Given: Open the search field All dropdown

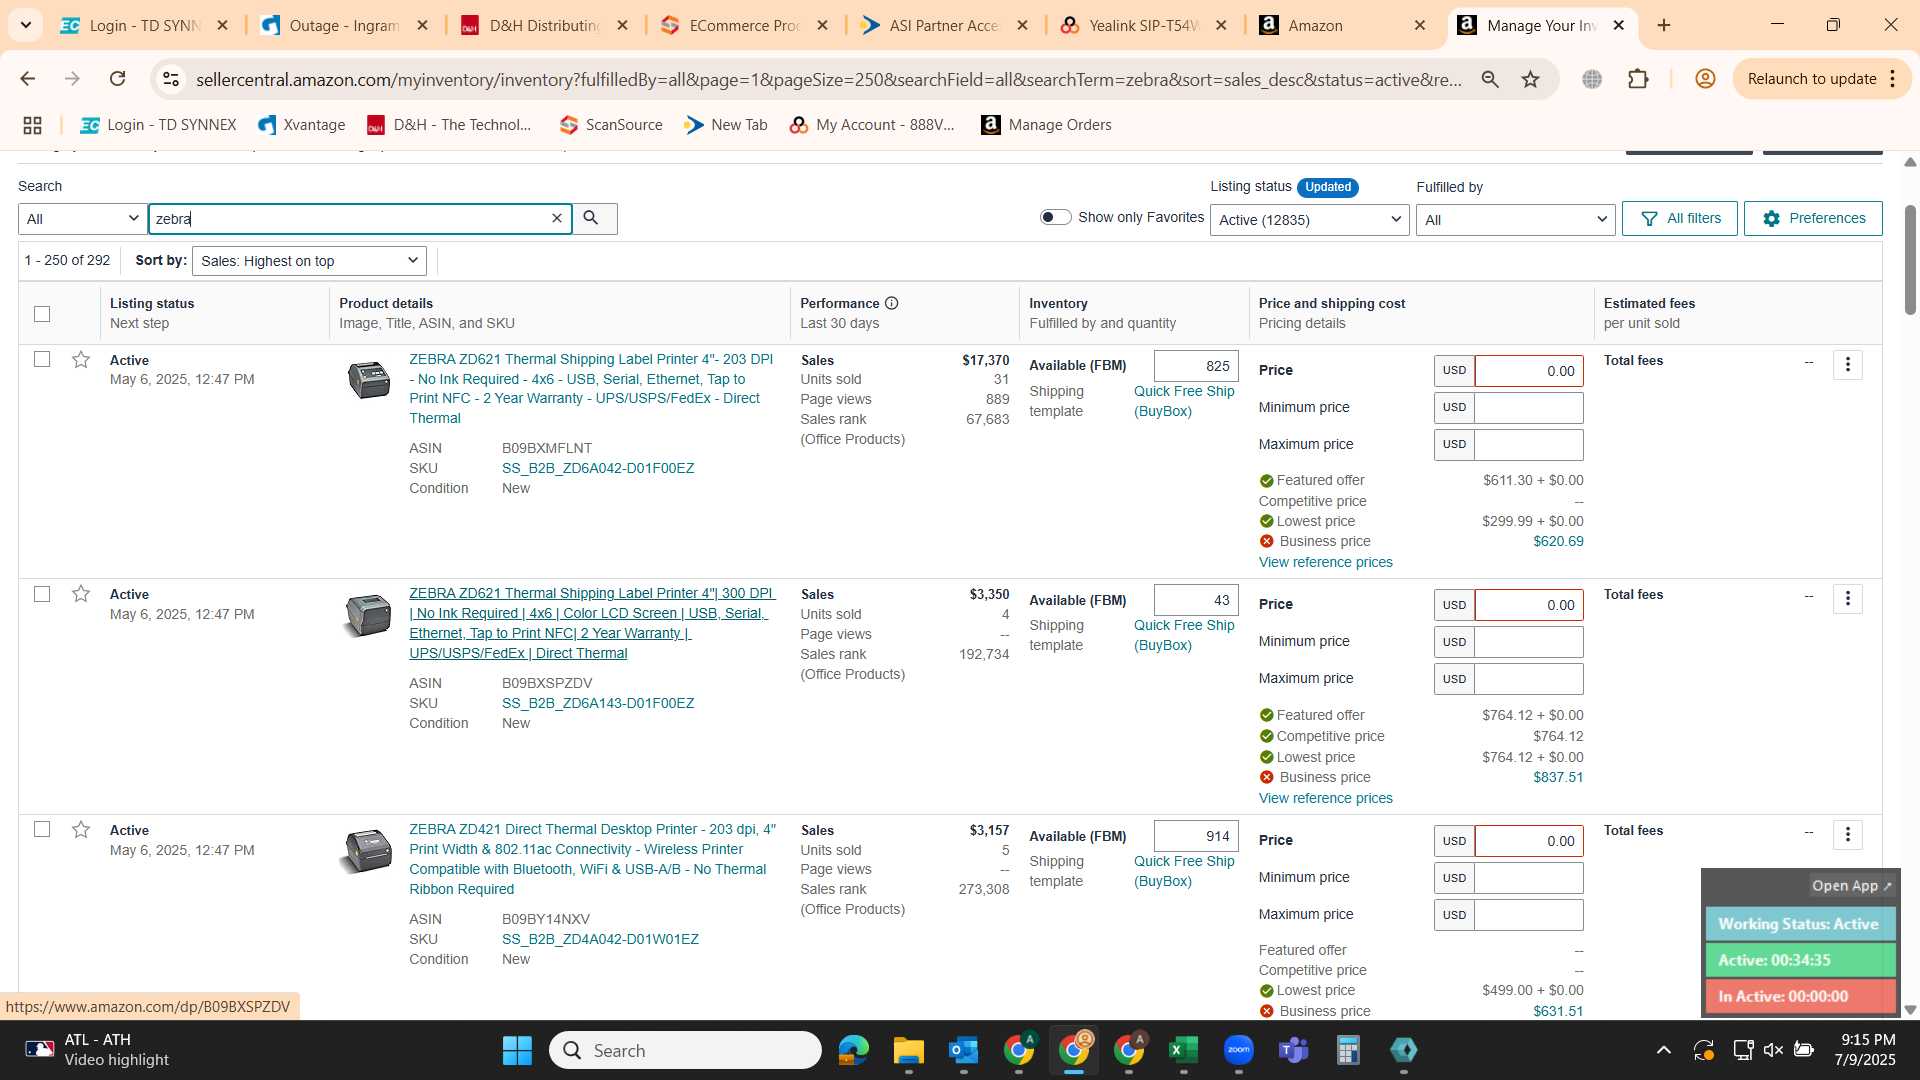Looking at the screenshot, I should click(82, 219).
